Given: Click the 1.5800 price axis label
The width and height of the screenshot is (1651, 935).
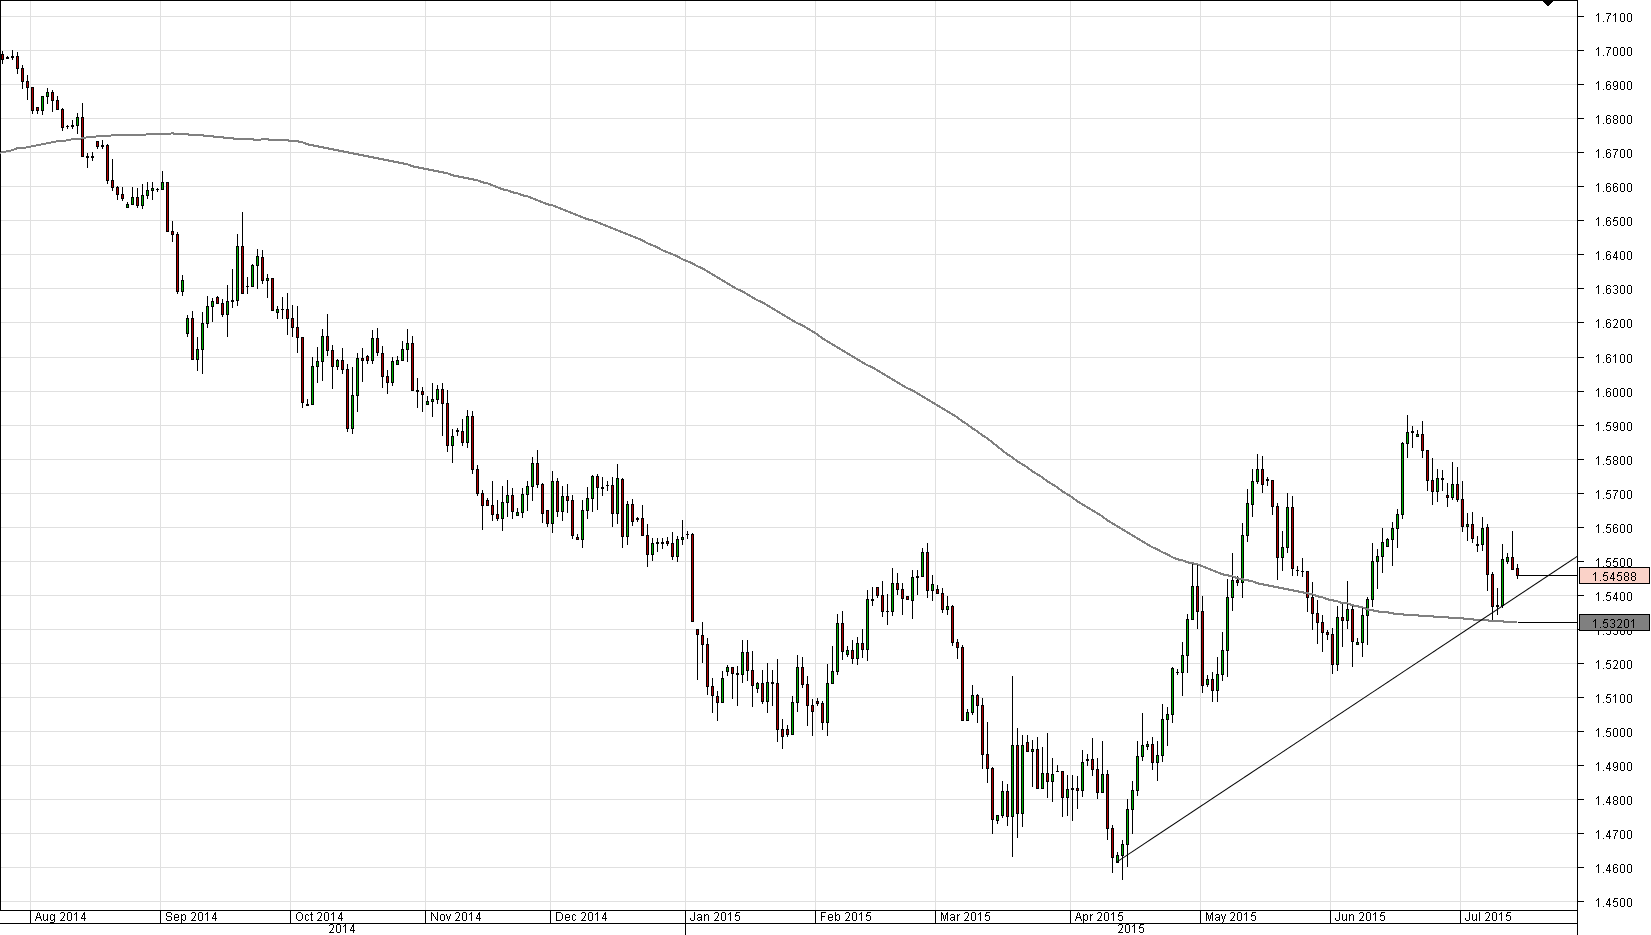Looking at the screenshot, I should pyautogui.click(x=1615, y=461).
